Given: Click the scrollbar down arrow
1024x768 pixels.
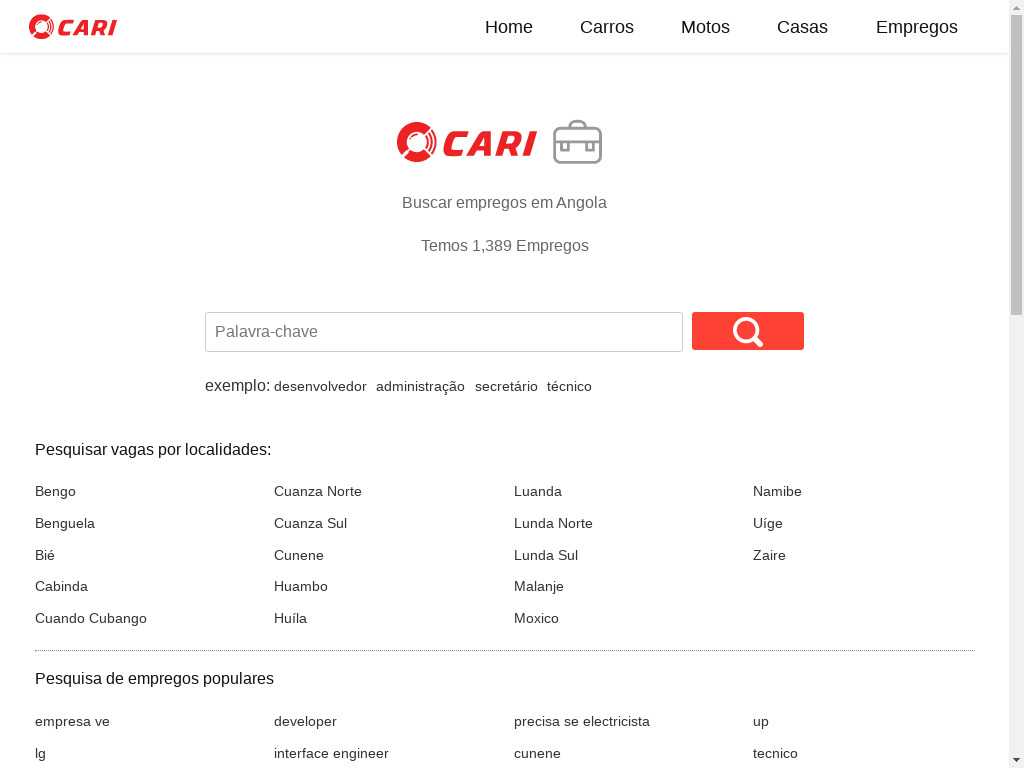Looking at the screenshot, I should pos(1017,761).
